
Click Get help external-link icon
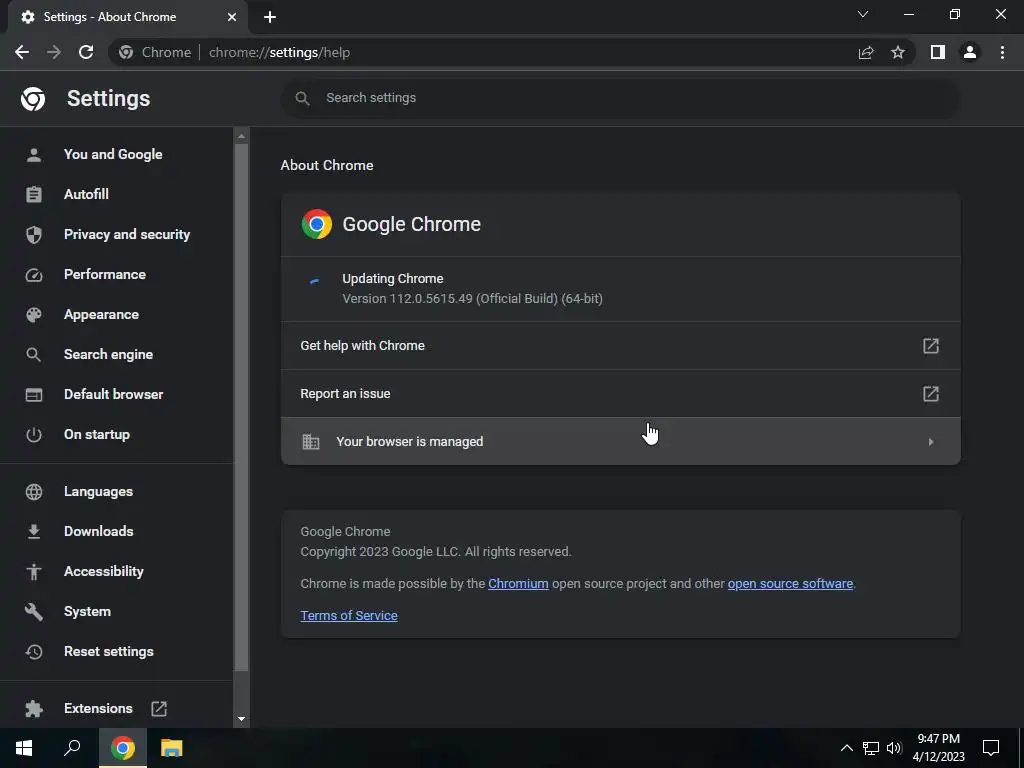click(x=931, y=345)
